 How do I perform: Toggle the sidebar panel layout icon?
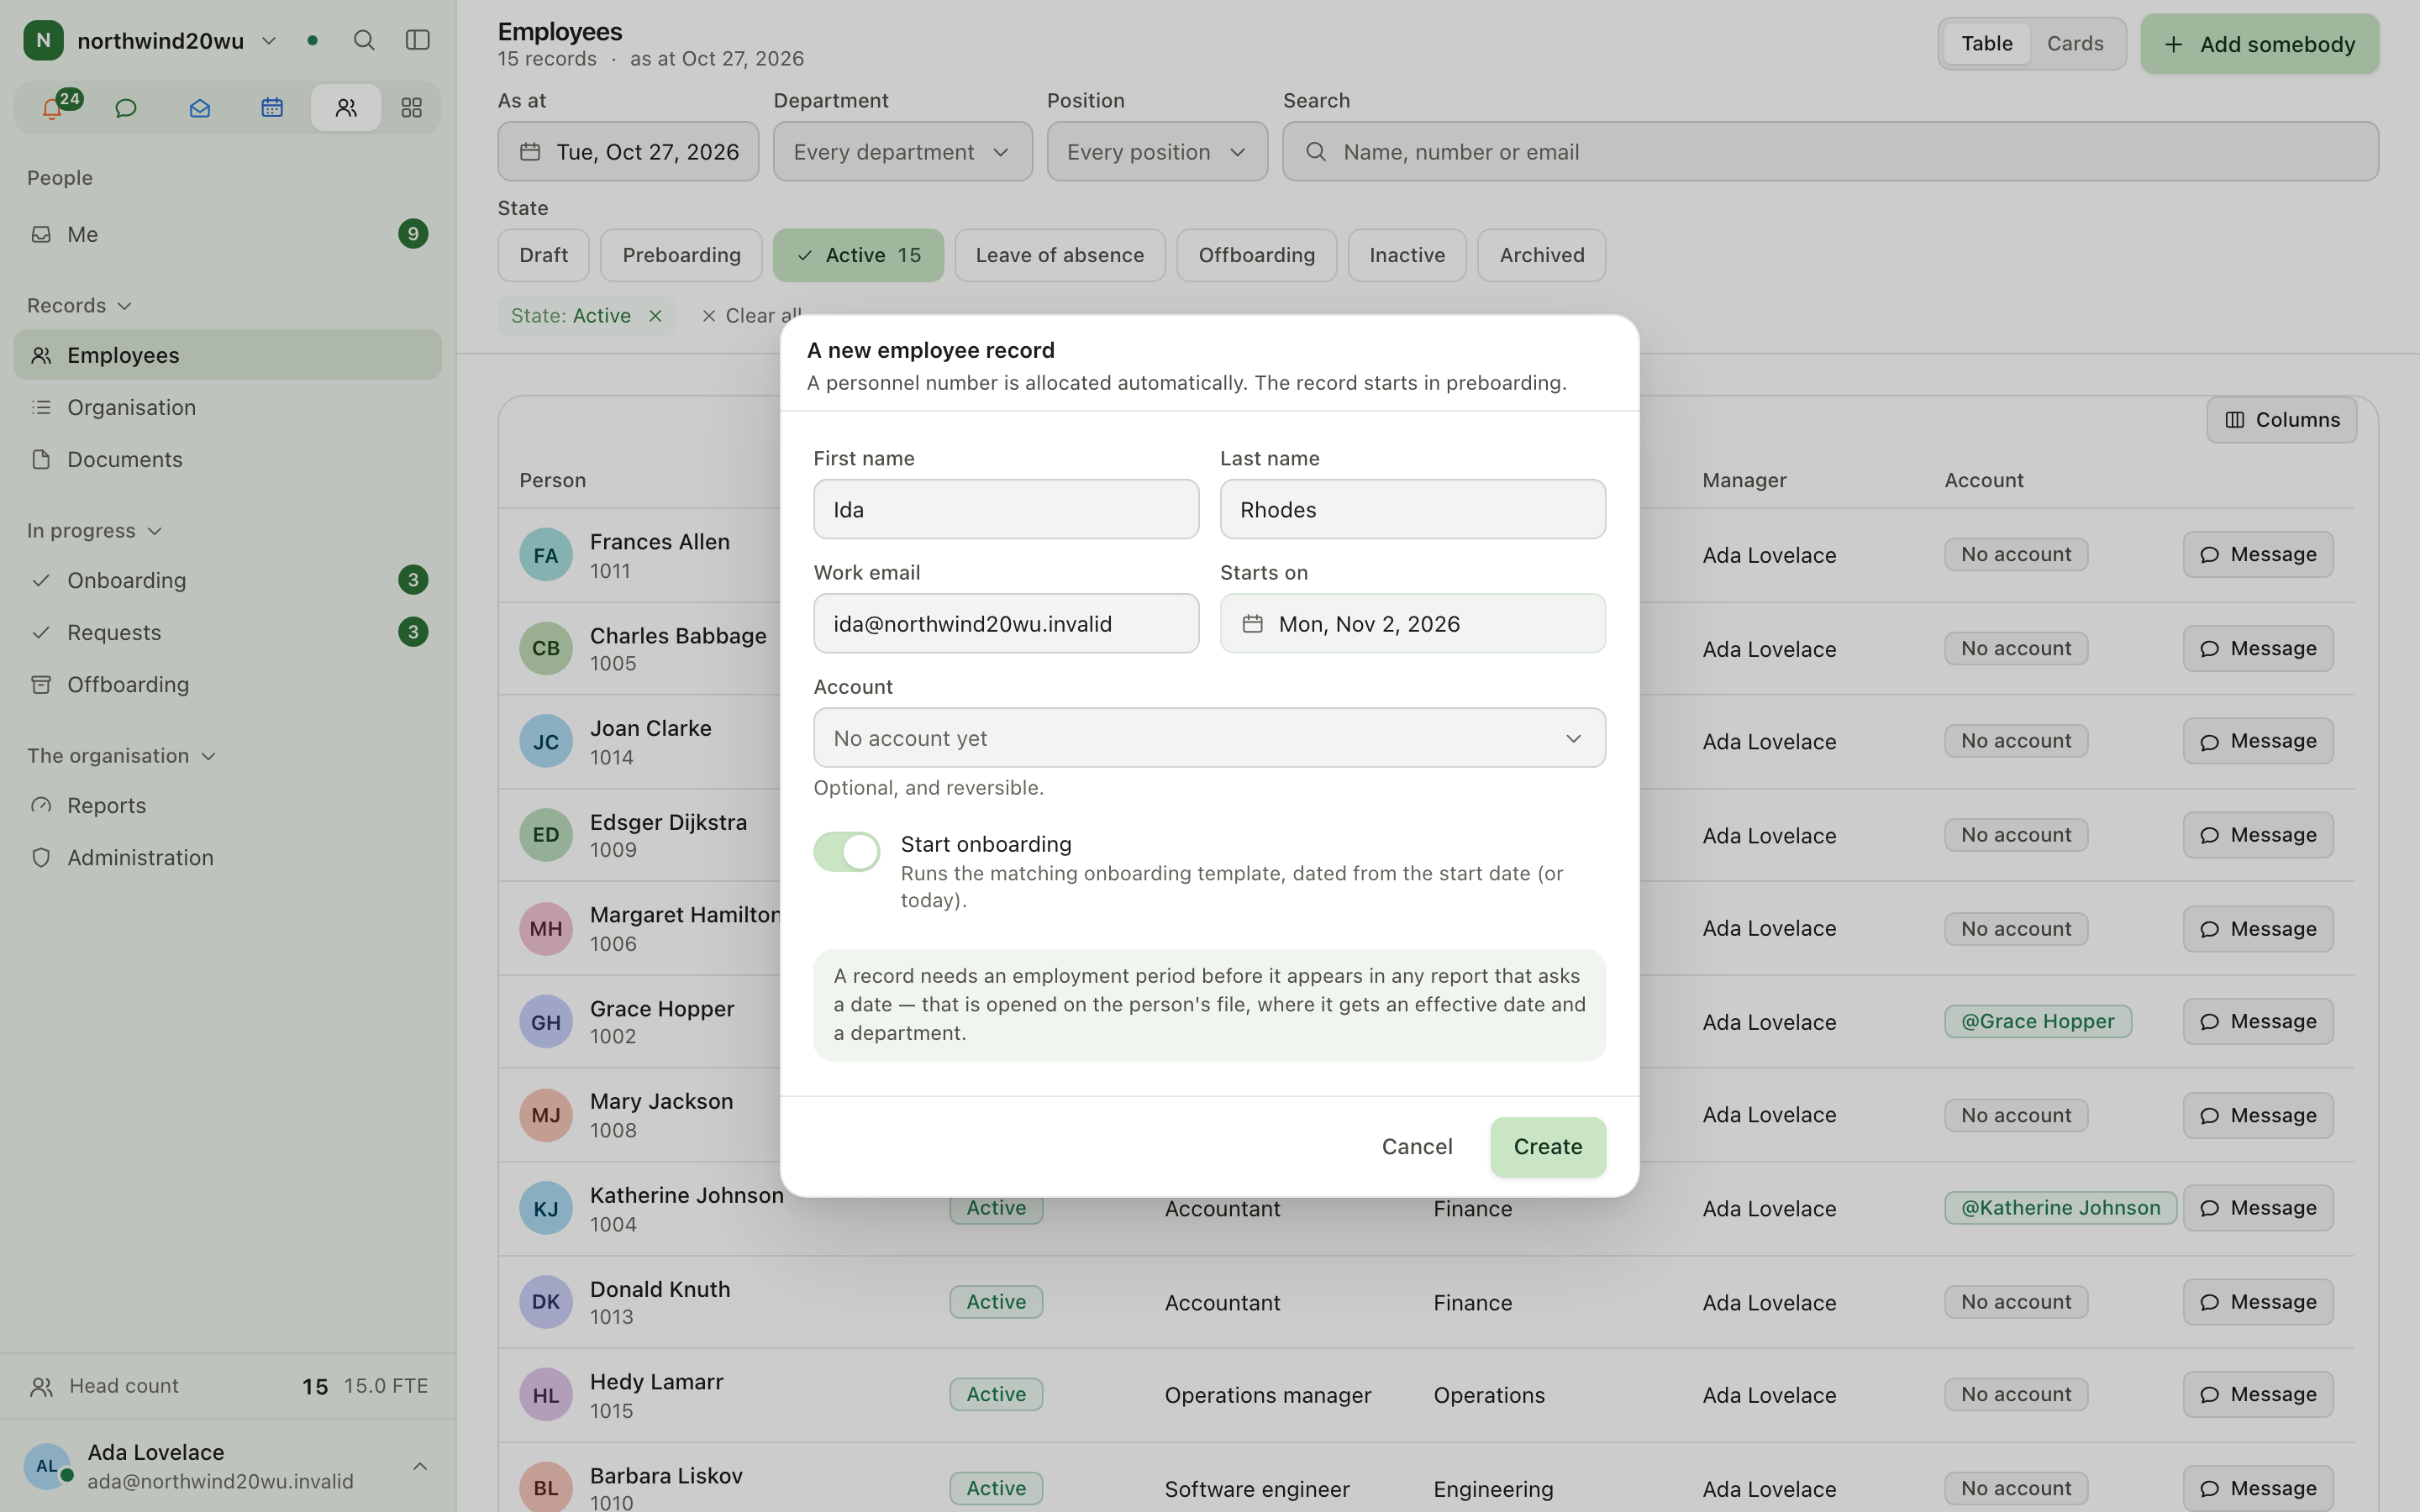[x=417, y=40]
